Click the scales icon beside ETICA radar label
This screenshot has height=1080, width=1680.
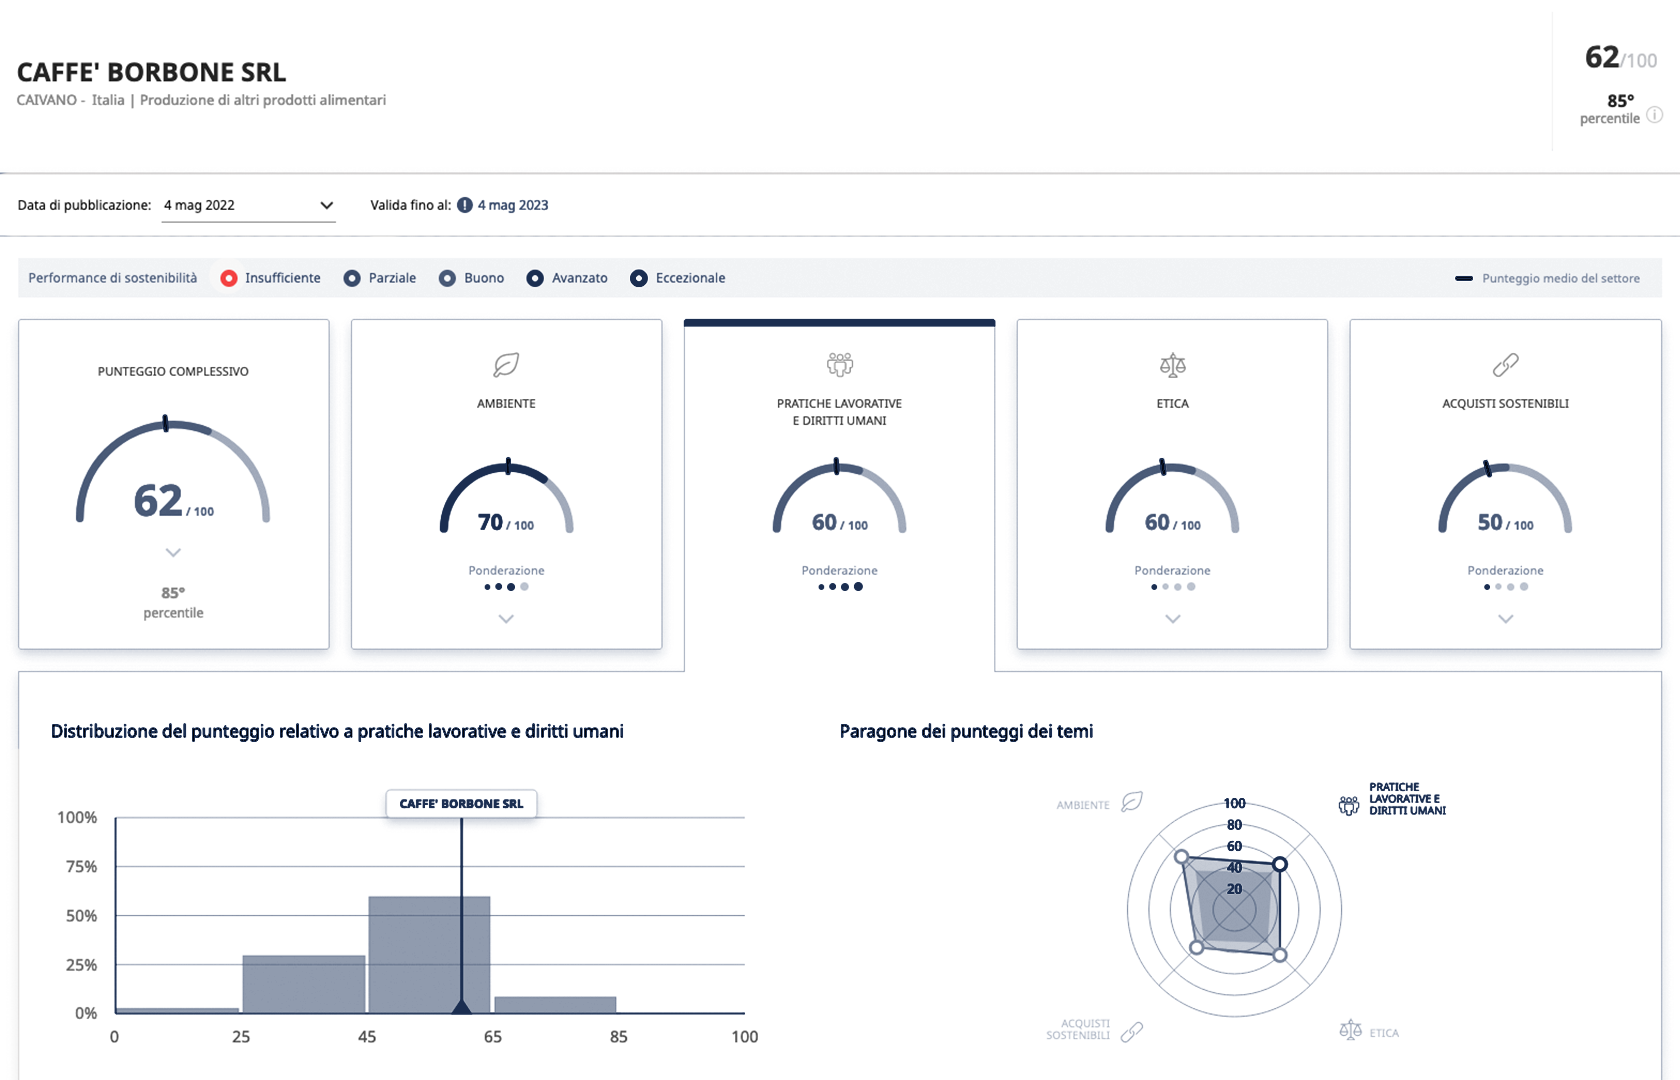pyautogui.click(x=1350, y=1030)
